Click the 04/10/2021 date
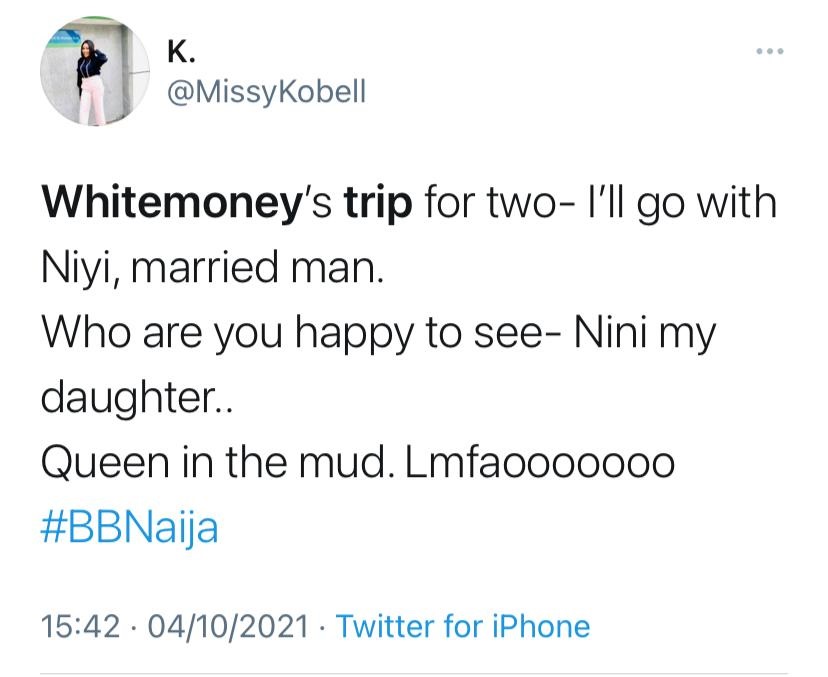Screen dimensions: 828x677 click(x=228, y=627)
